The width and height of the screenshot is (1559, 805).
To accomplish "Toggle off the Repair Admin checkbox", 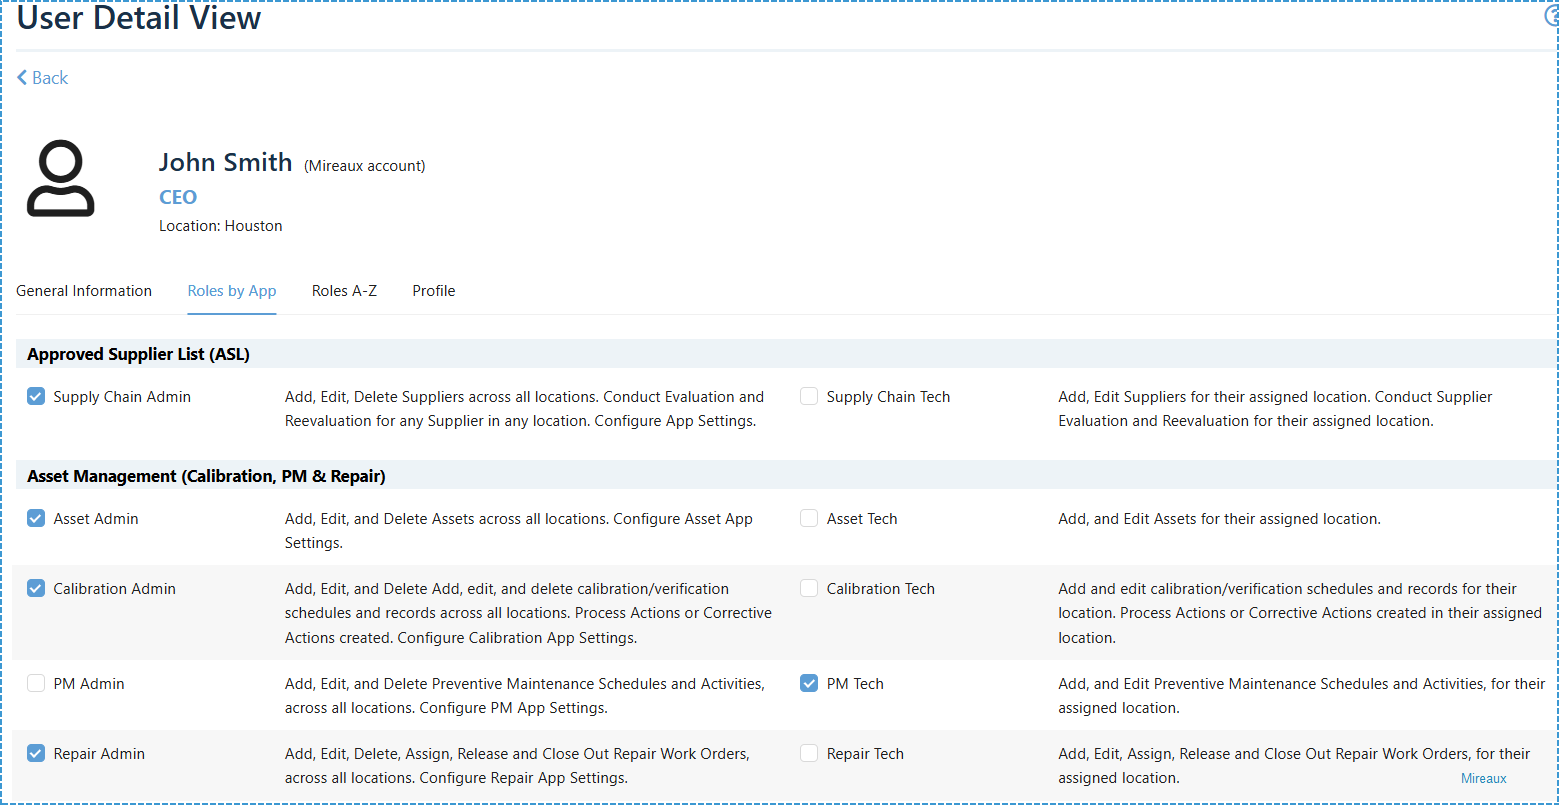I will tap(36, 754).
